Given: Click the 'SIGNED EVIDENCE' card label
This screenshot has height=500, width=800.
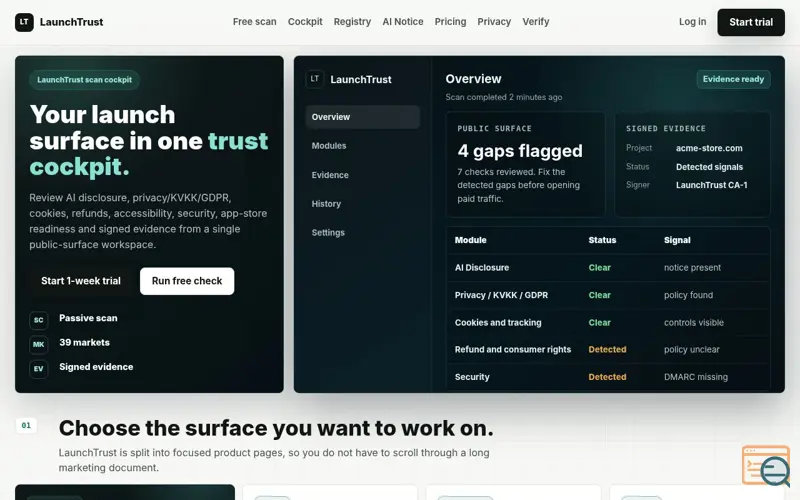Looking at the screenshot, I should (x=666, y=129).
